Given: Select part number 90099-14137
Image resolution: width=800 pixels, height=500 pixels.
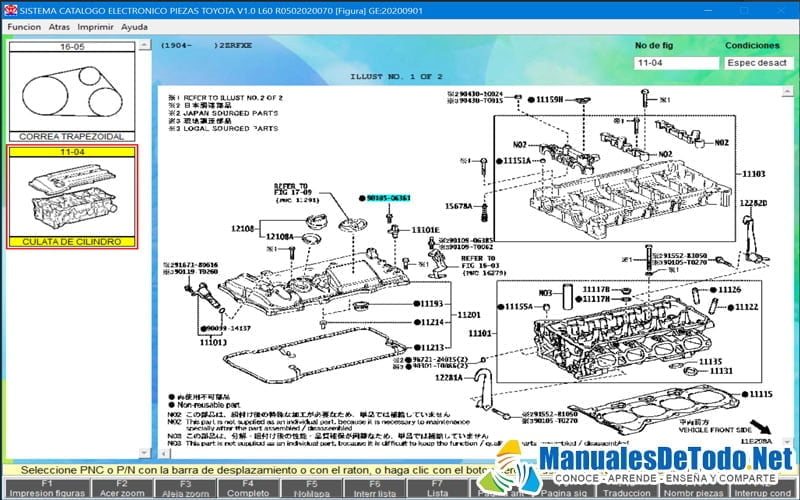Looking at the screenshot, I should tap(229, 329).
